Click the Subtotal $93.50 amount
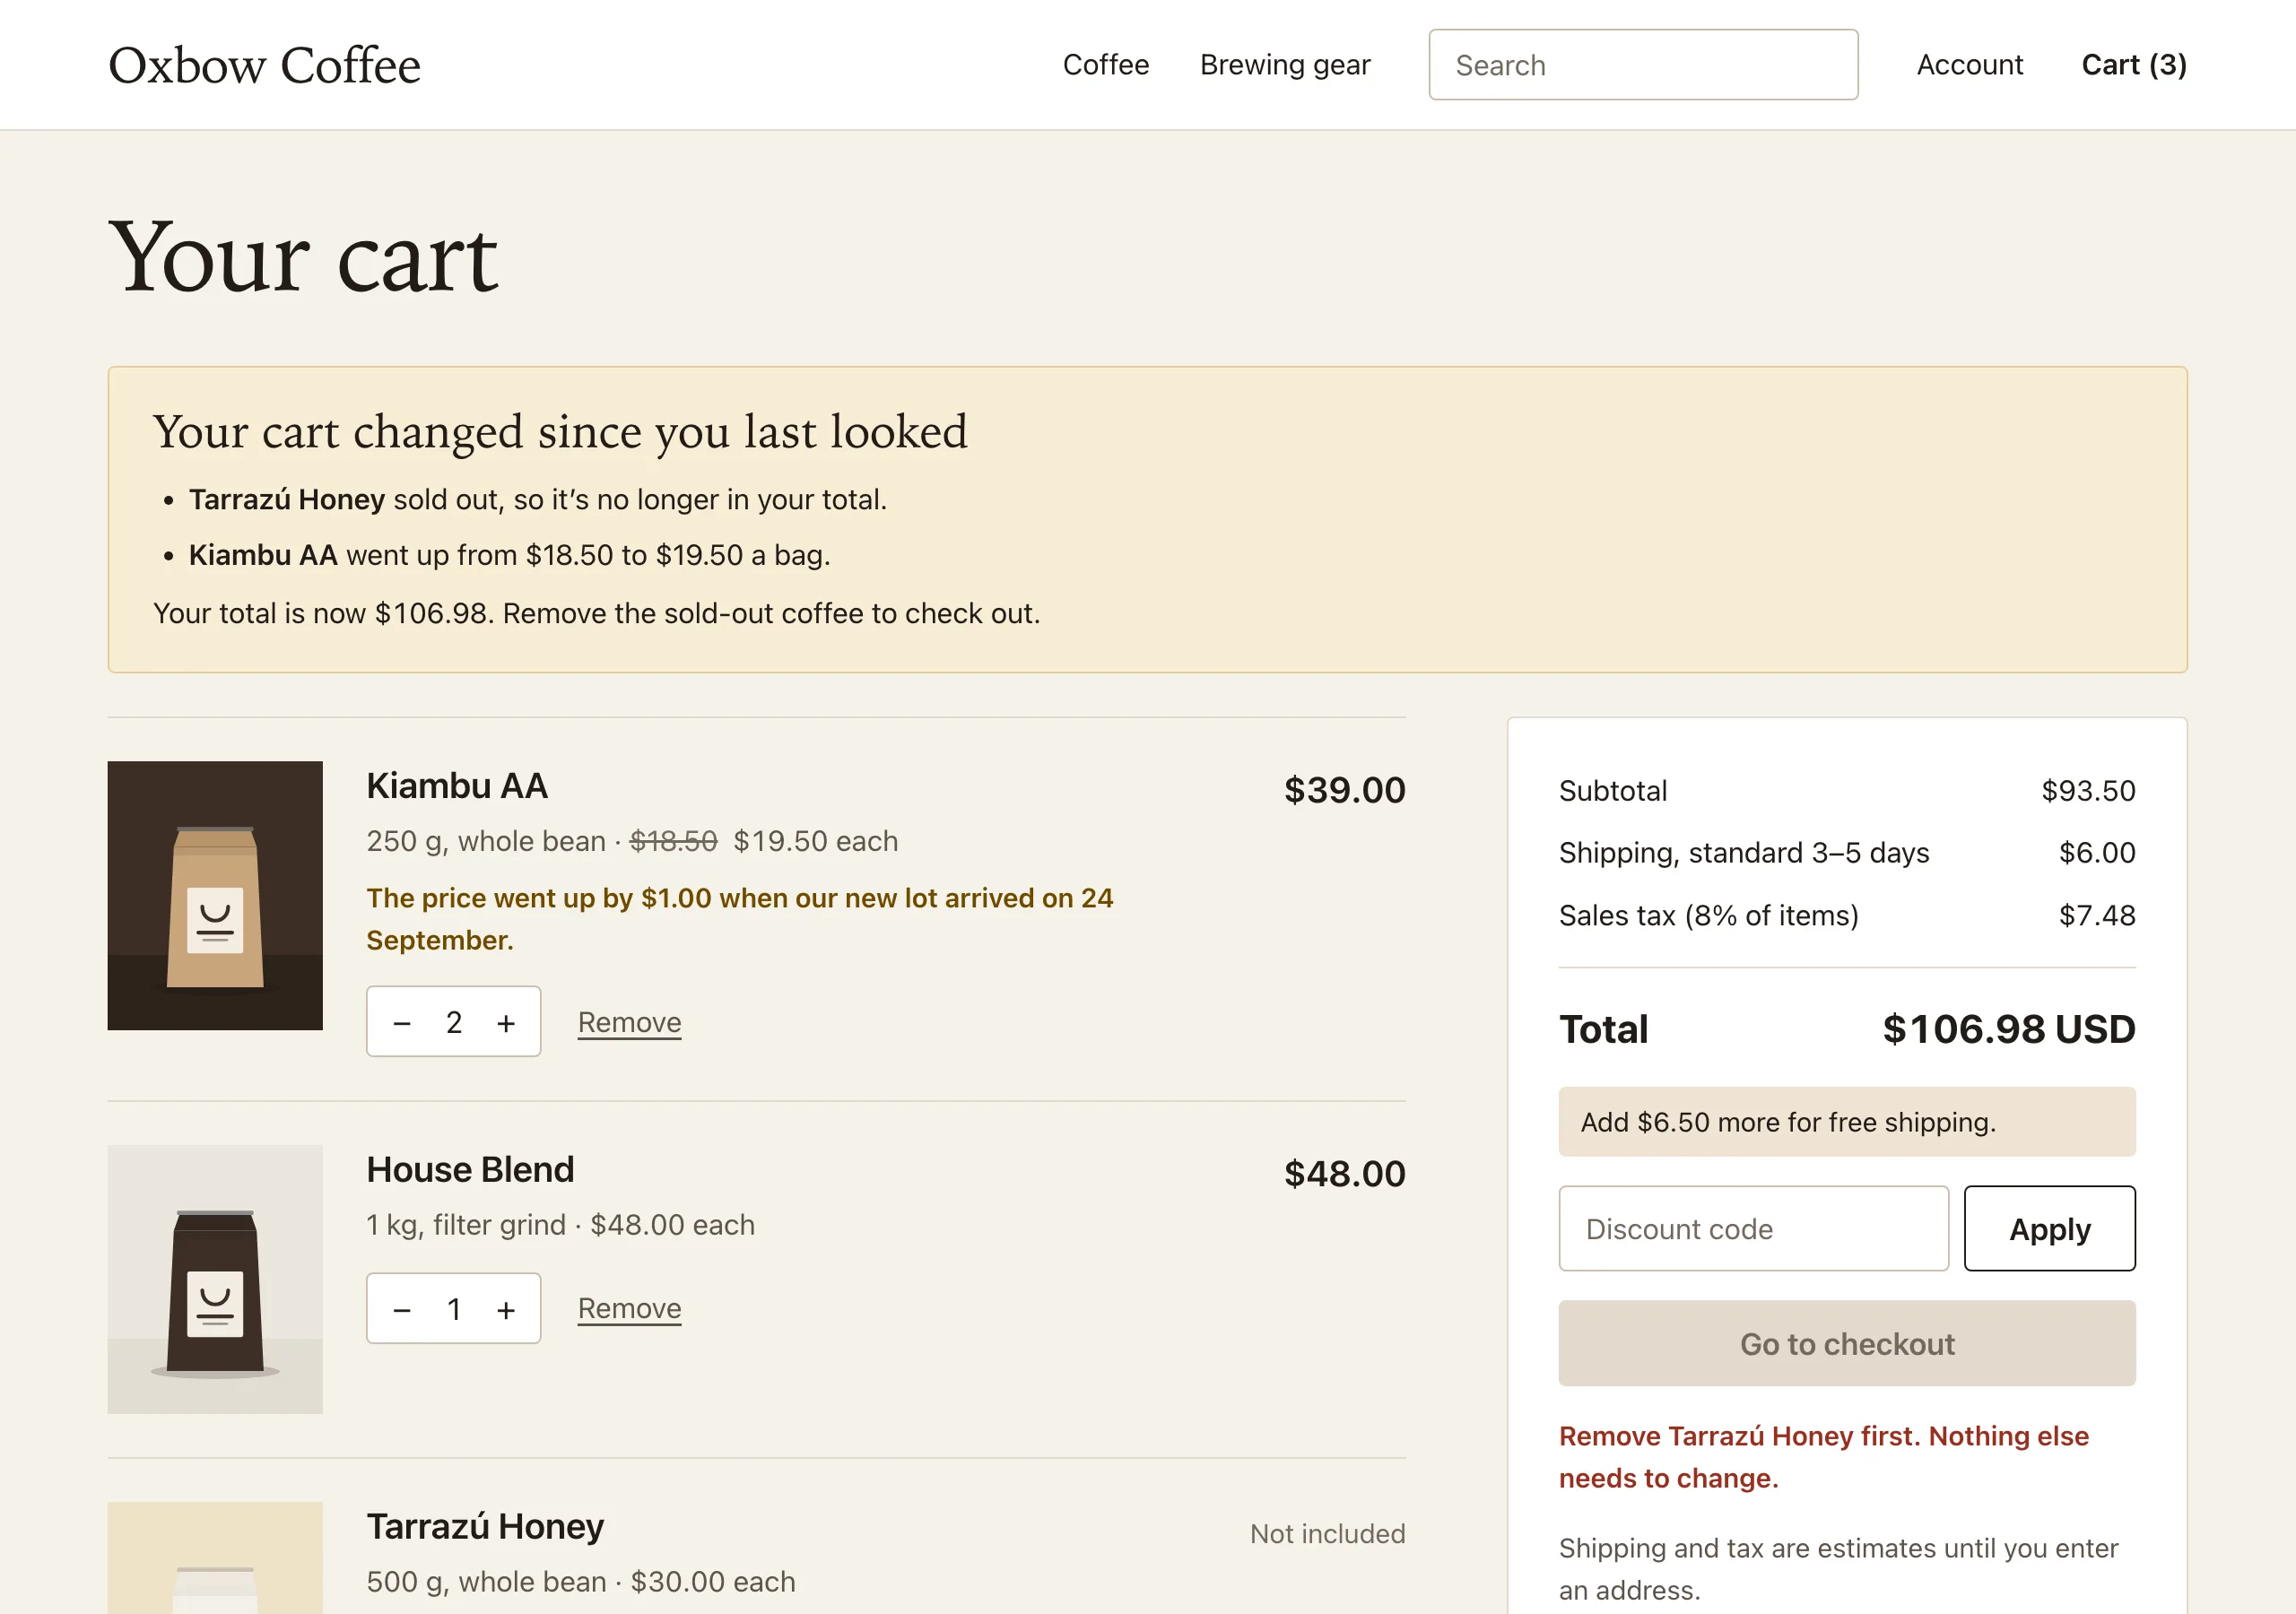 click(x=2088, y=791)
